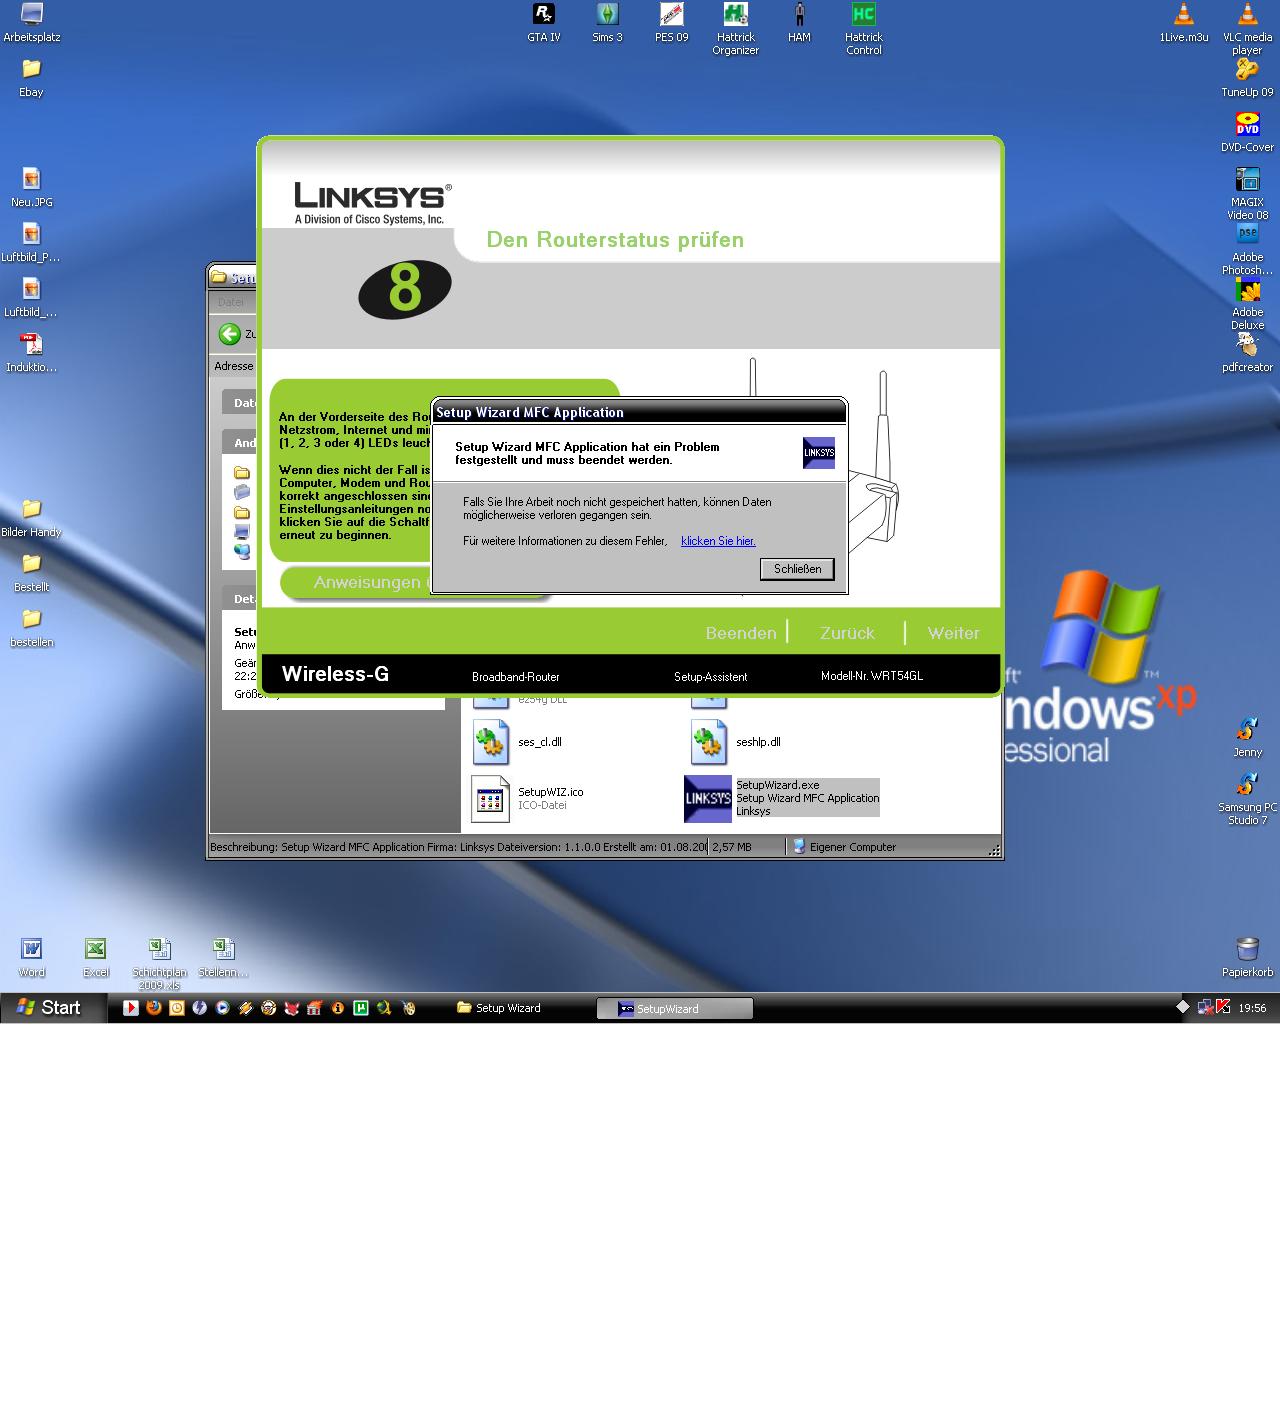Open the 'klicken Sie hier.' link

tap(718, 541)
